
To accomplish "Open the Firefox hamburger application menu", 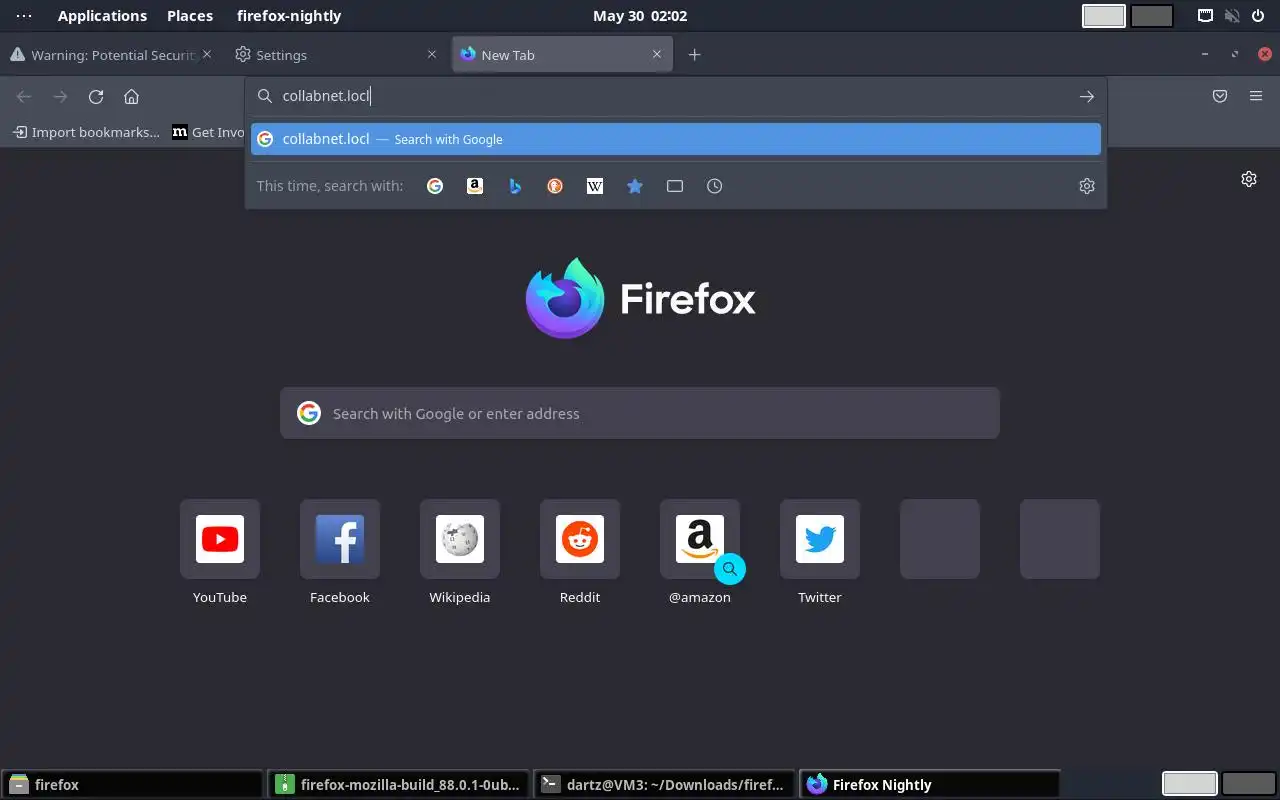I will point(1256,97).
